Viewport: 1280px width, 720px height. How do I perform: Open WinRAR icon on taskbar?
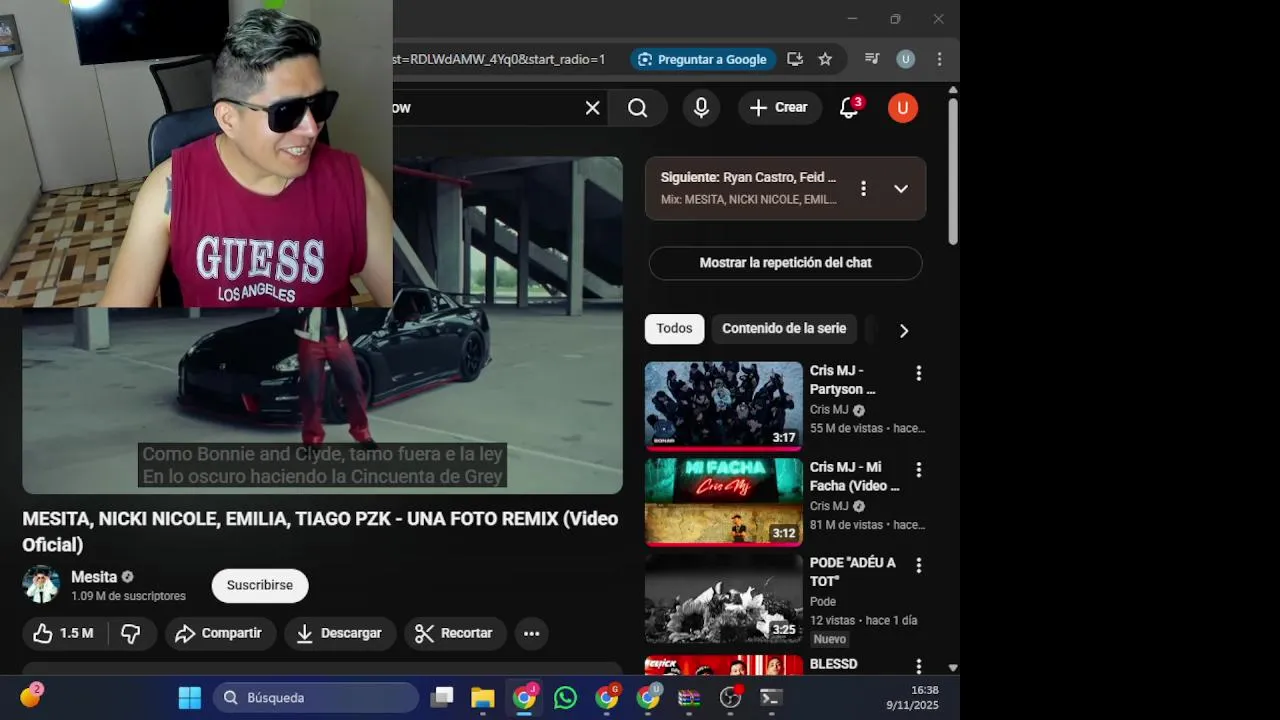689,697
